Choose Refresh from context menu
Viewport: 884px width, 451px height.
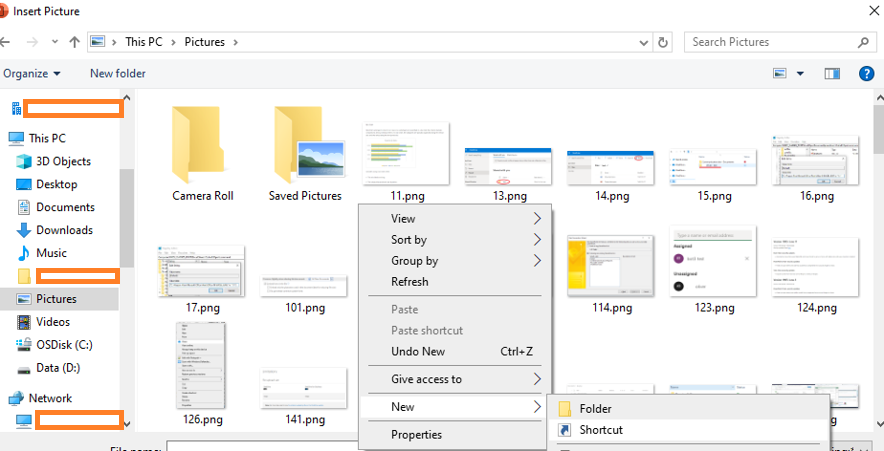point(454,281)
